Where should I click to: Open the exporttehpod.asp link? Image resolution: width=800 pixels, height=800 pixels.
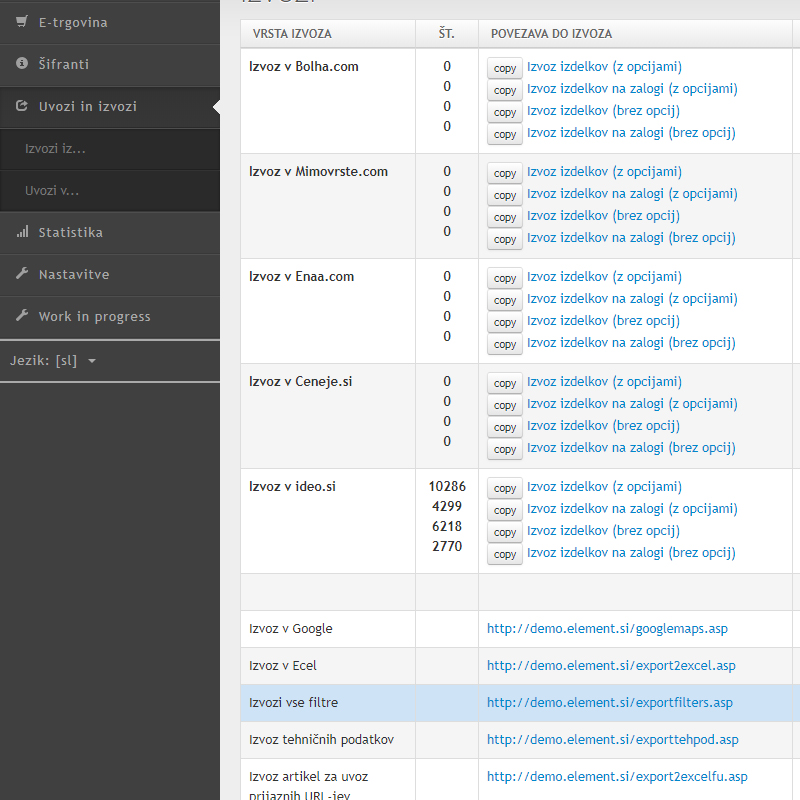coord(613,740)
